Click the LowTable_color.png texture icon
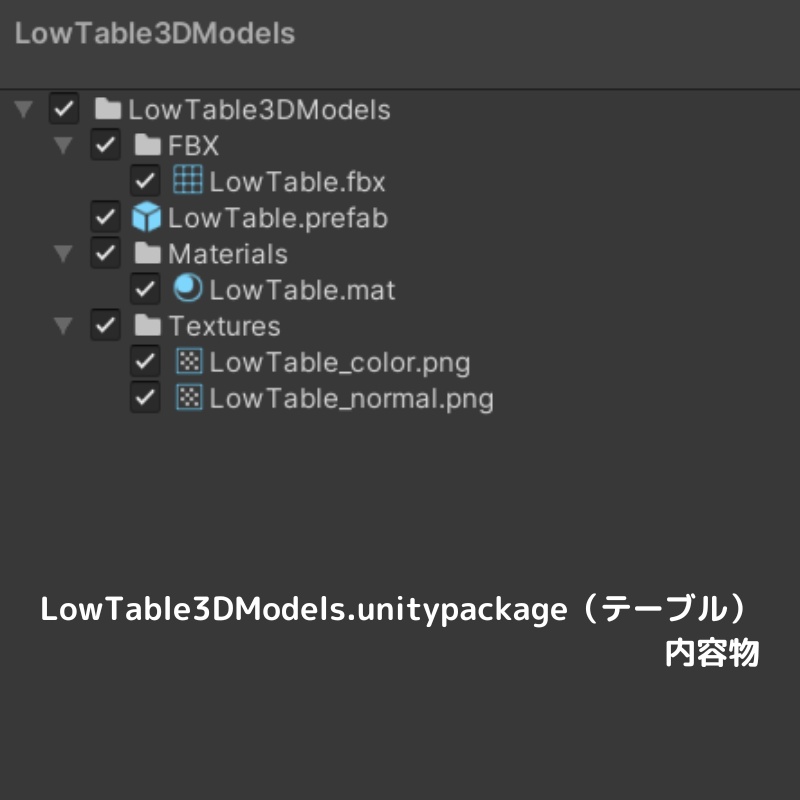The height and width of the screenshot is (800, 800). pyautogui.click(x=188, y=361)
